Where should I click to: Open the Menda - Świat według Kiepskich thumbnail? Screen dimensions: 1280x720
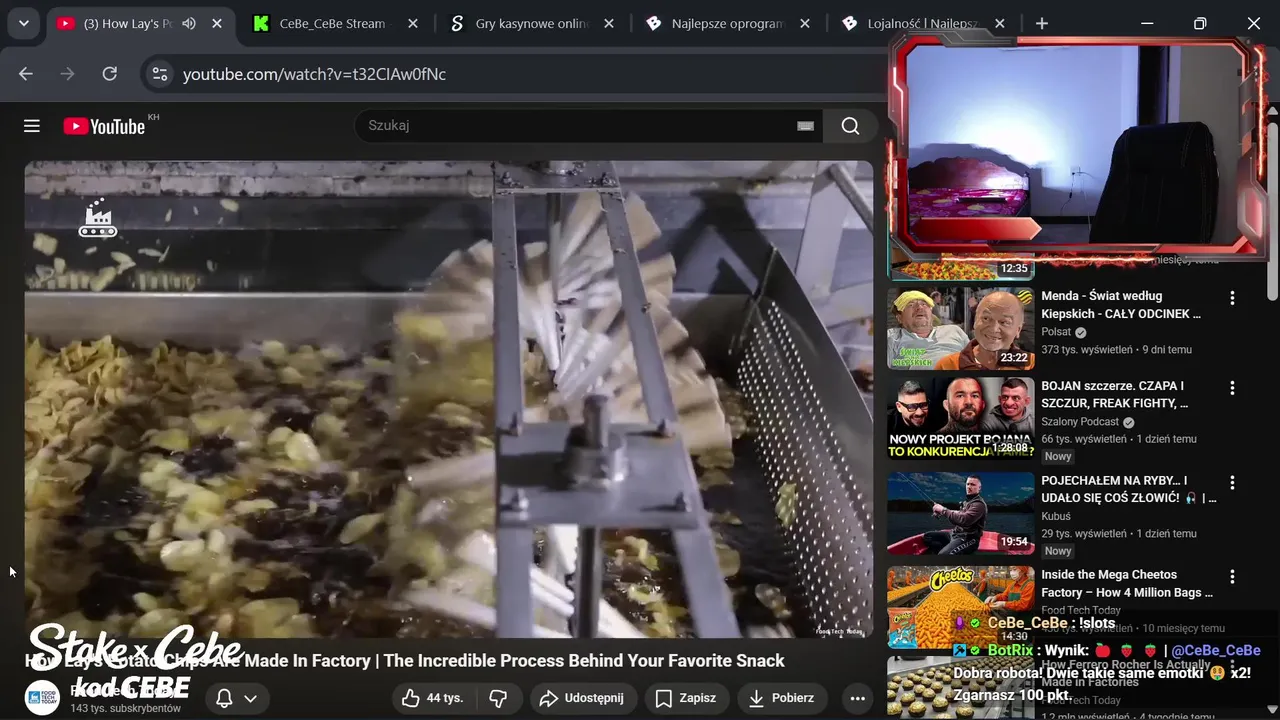click(x=961, y=328)
